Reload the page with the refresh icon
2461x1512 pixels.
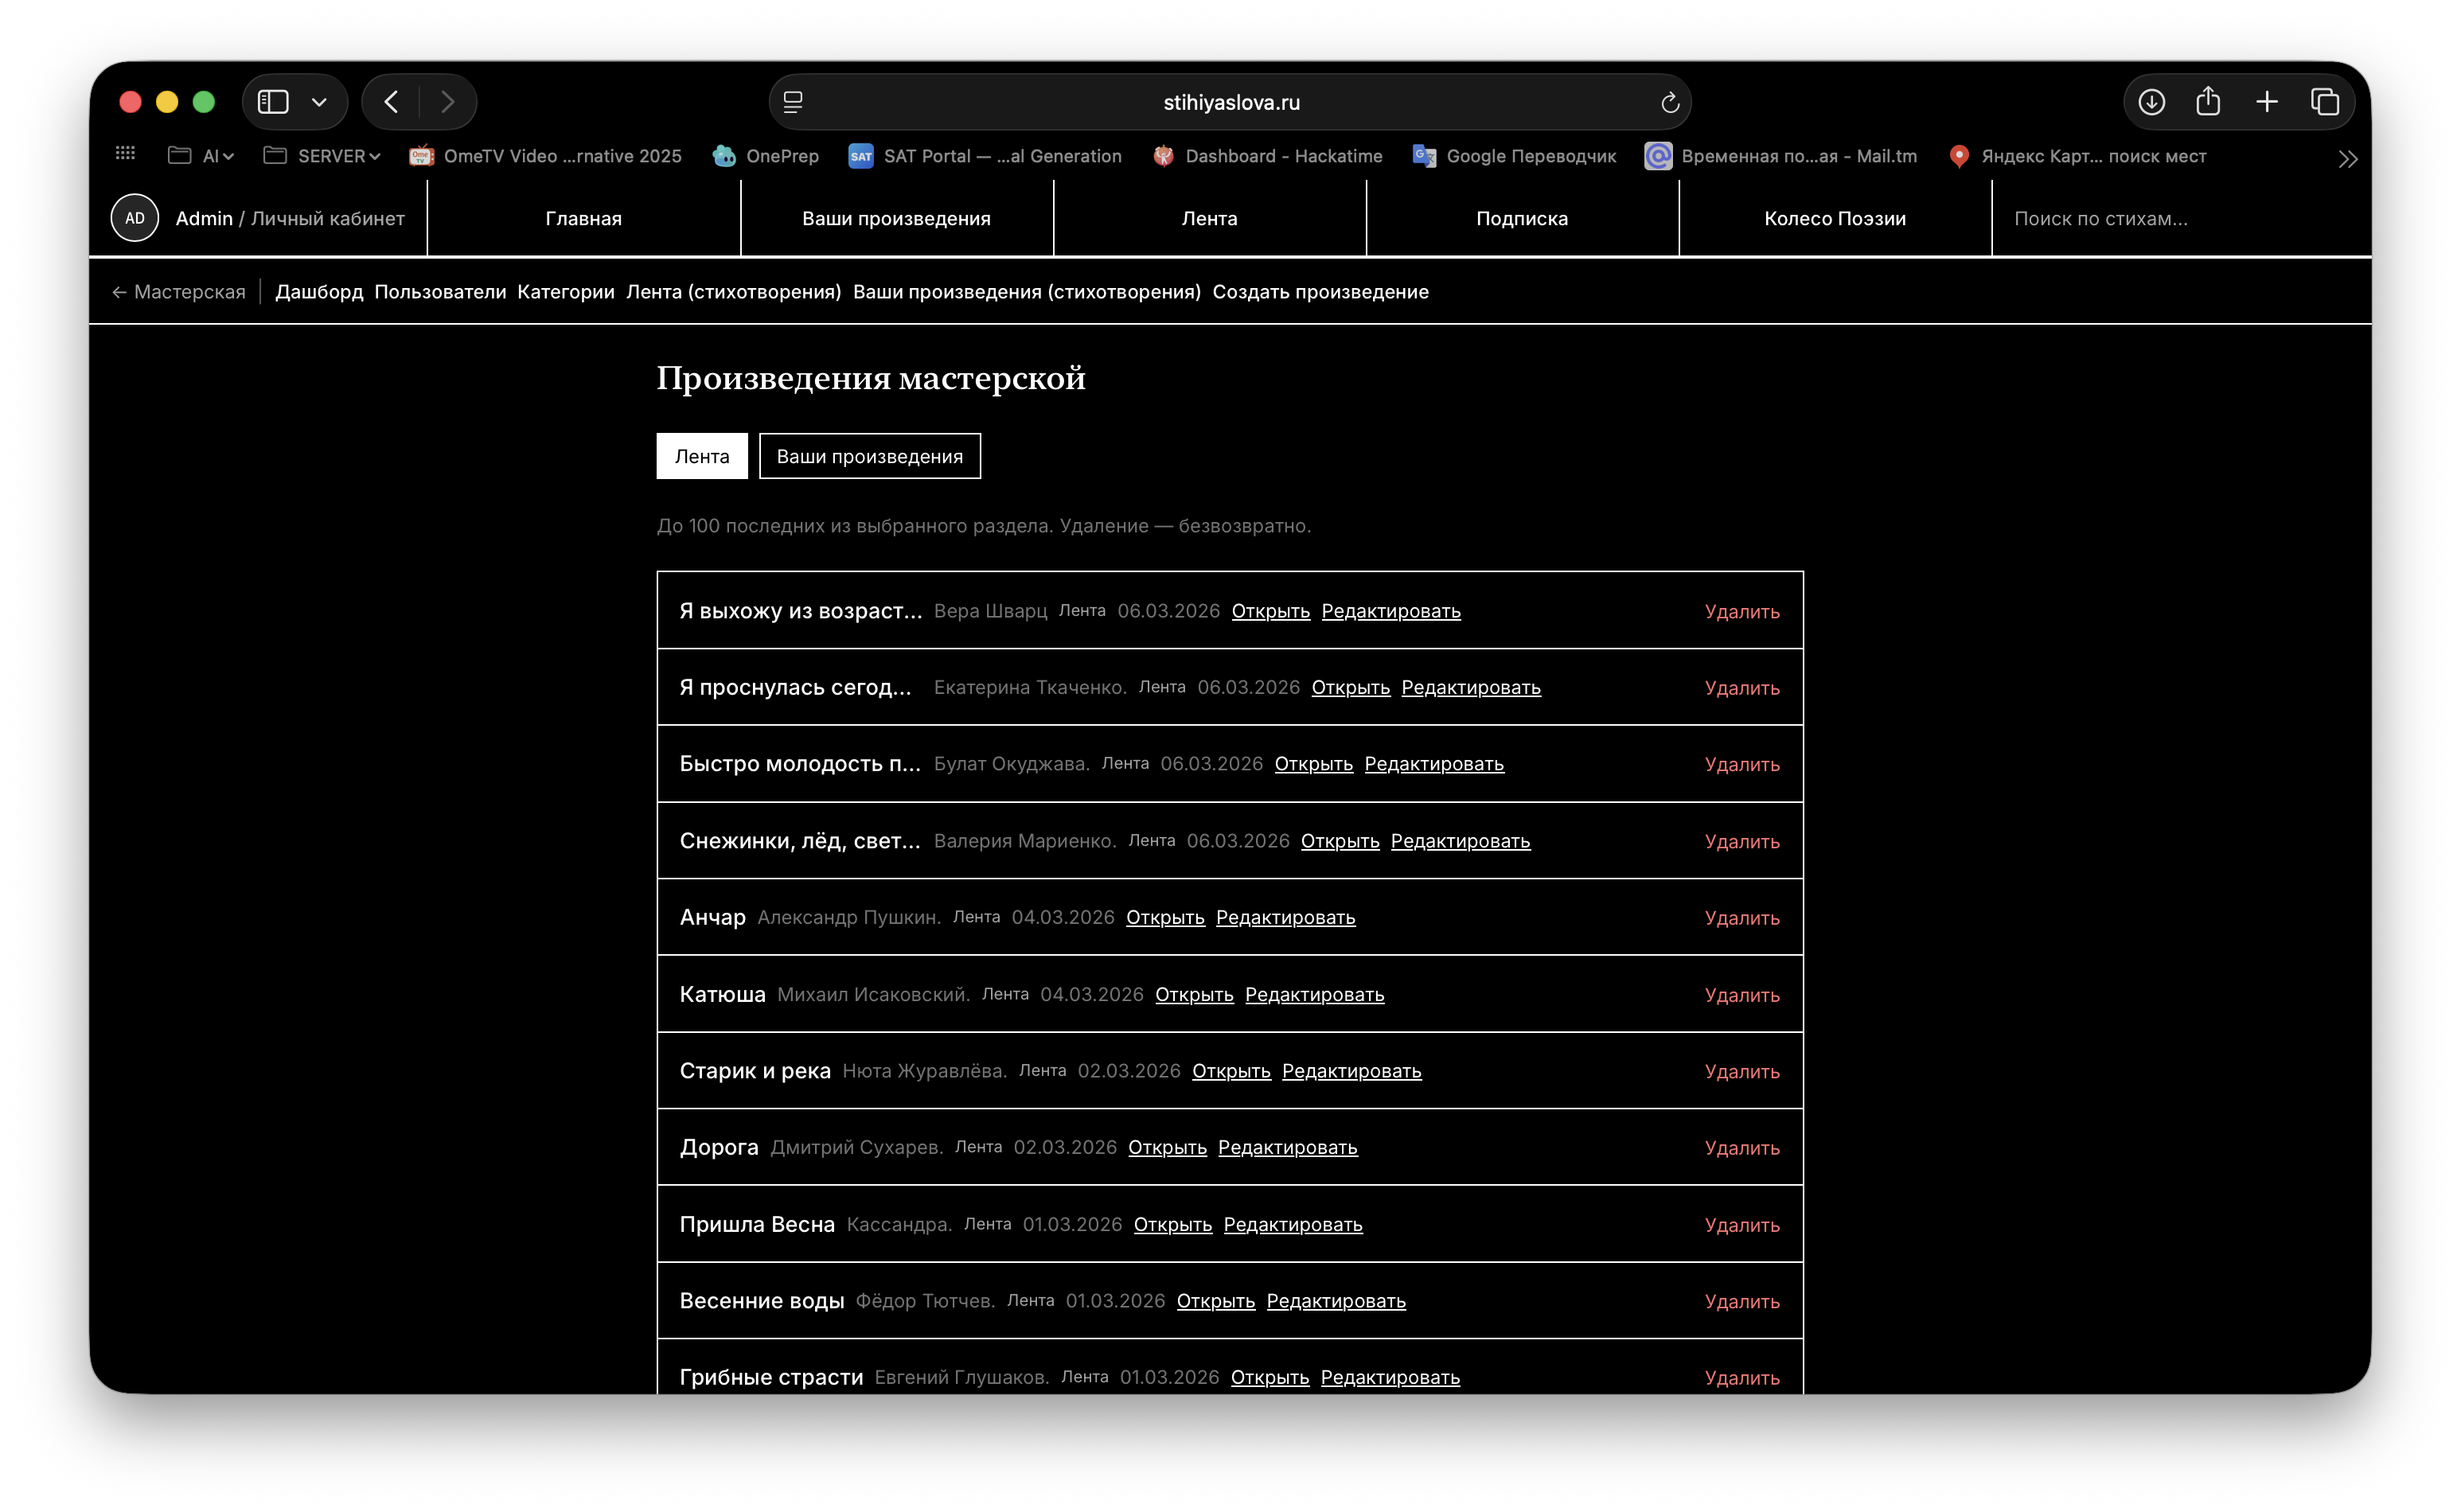(x=1669, y=102)
